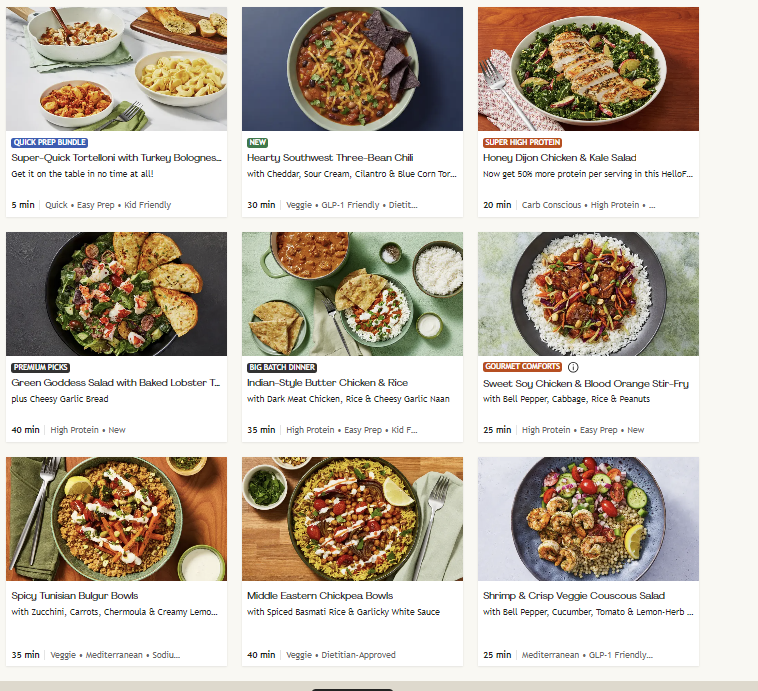Click the Middle Eastern Chickpea Bowls photo
This screenshot has height=691, width=758.
coord(352,519)
